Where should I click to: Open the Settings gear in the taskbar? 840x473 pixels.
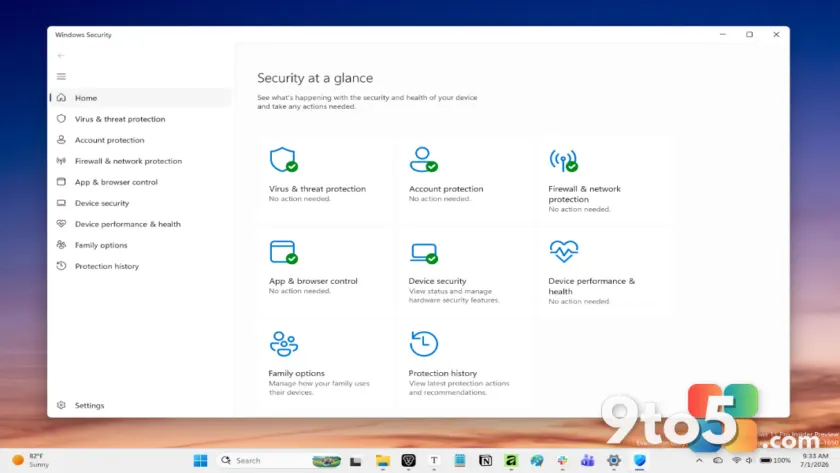point(613,460)
